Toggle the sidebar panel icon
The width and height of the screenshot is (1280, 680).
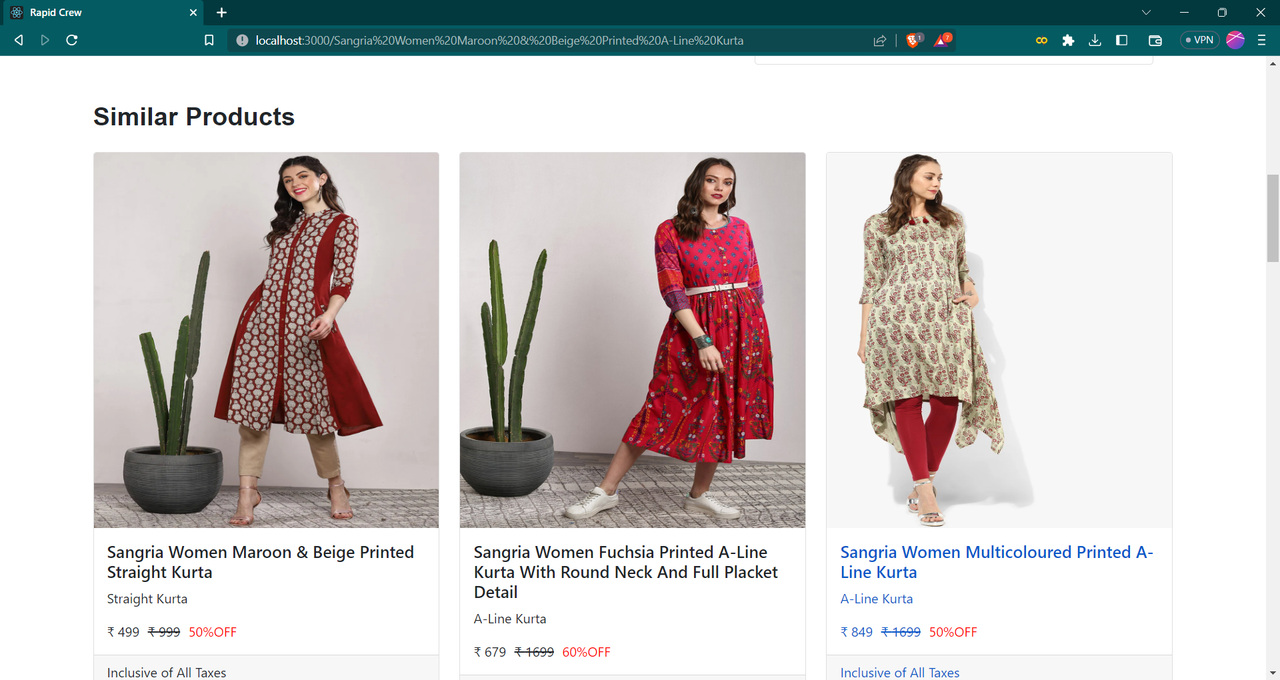point(1122,40)
